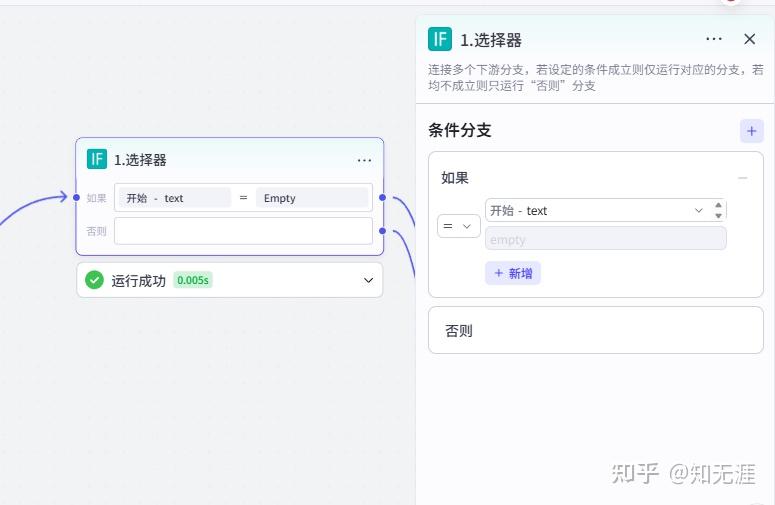The width and height of the screenshot is (775, 505).
Task: Click the empty 否则 field in the node
Action: pyautogui.click(x=243, y=231)
